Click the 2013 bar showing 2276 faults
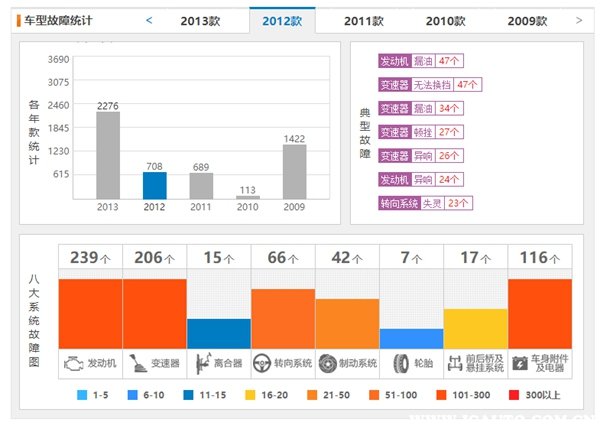 (108, 155)
